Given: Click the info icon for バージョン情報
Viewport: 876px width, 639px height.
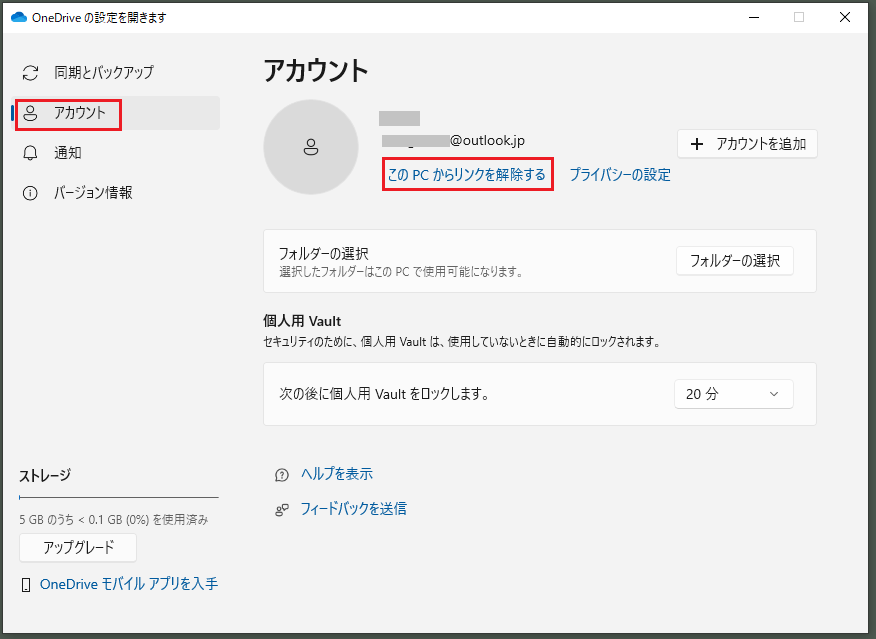Looking at the screenshot, I should (x=30, y=193).
